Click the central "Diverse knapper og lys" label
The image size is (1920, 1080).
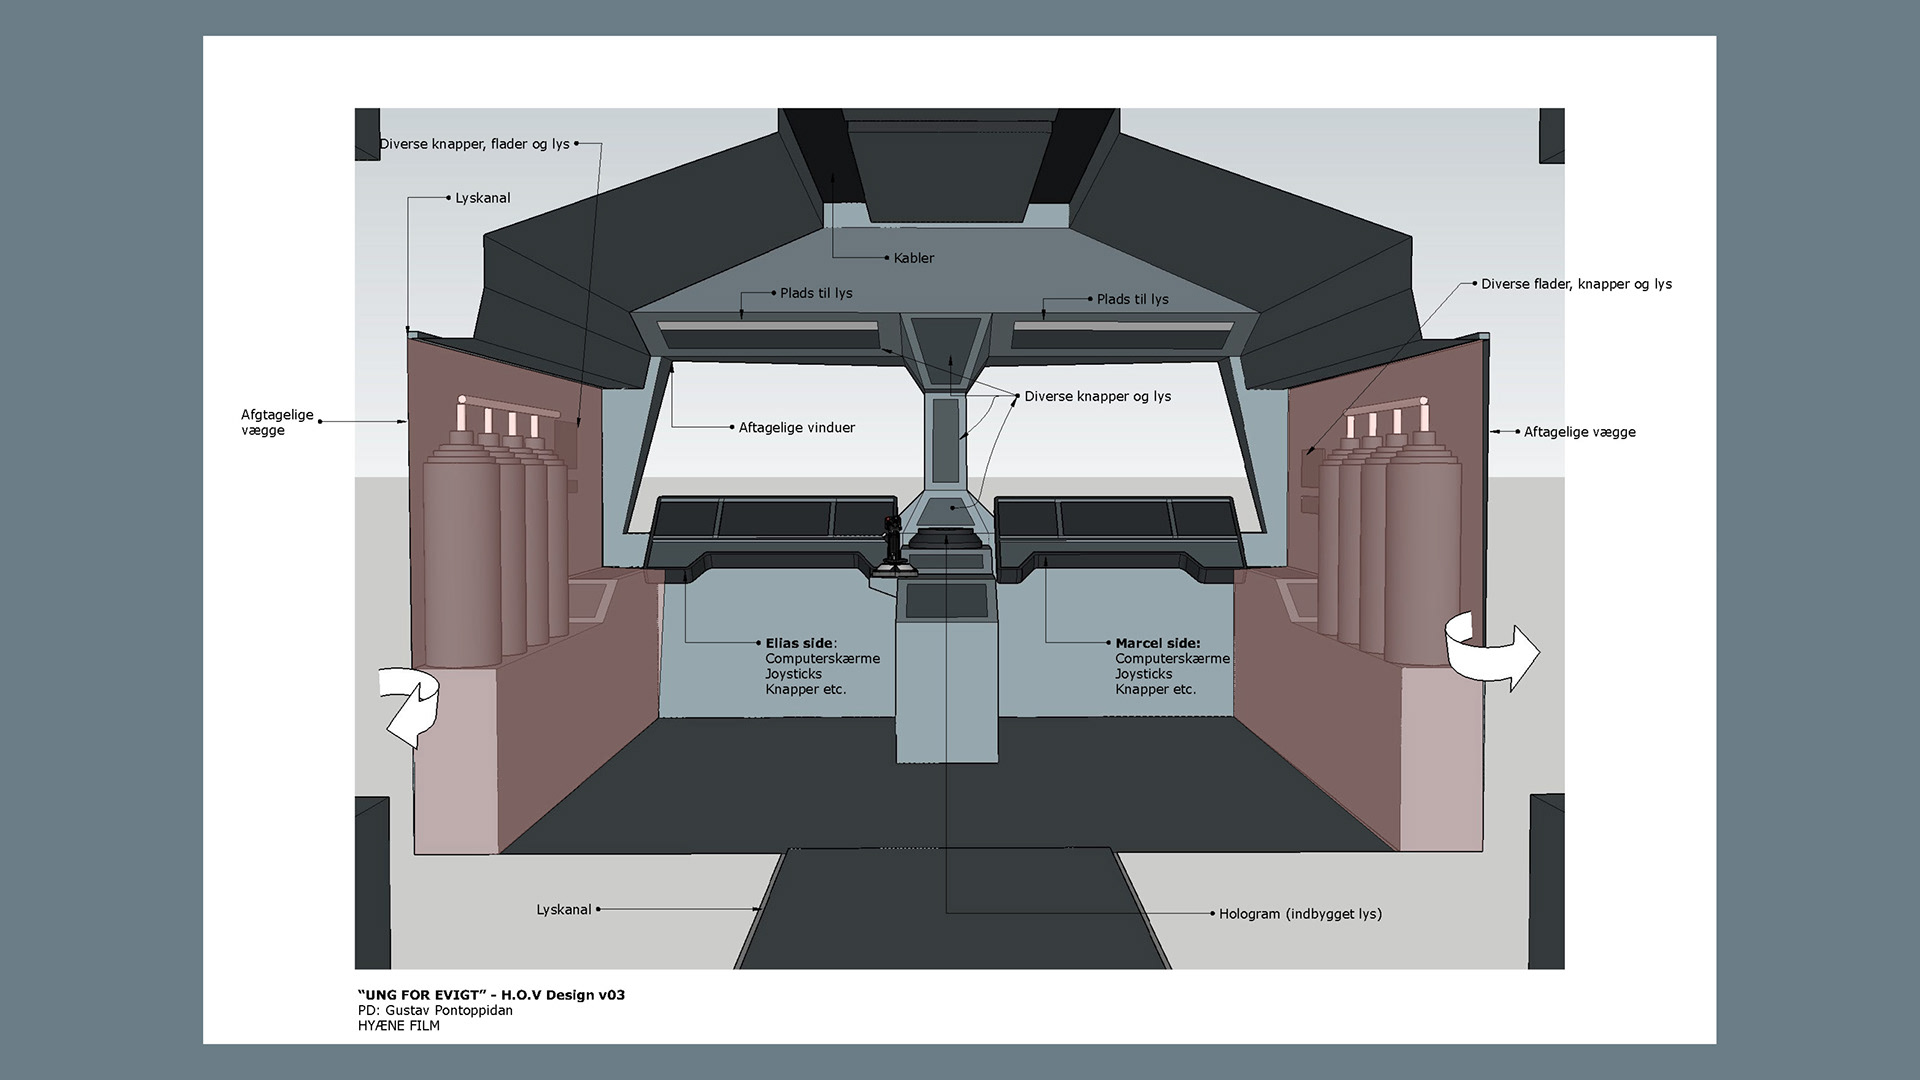click(x=1097, y=397)
